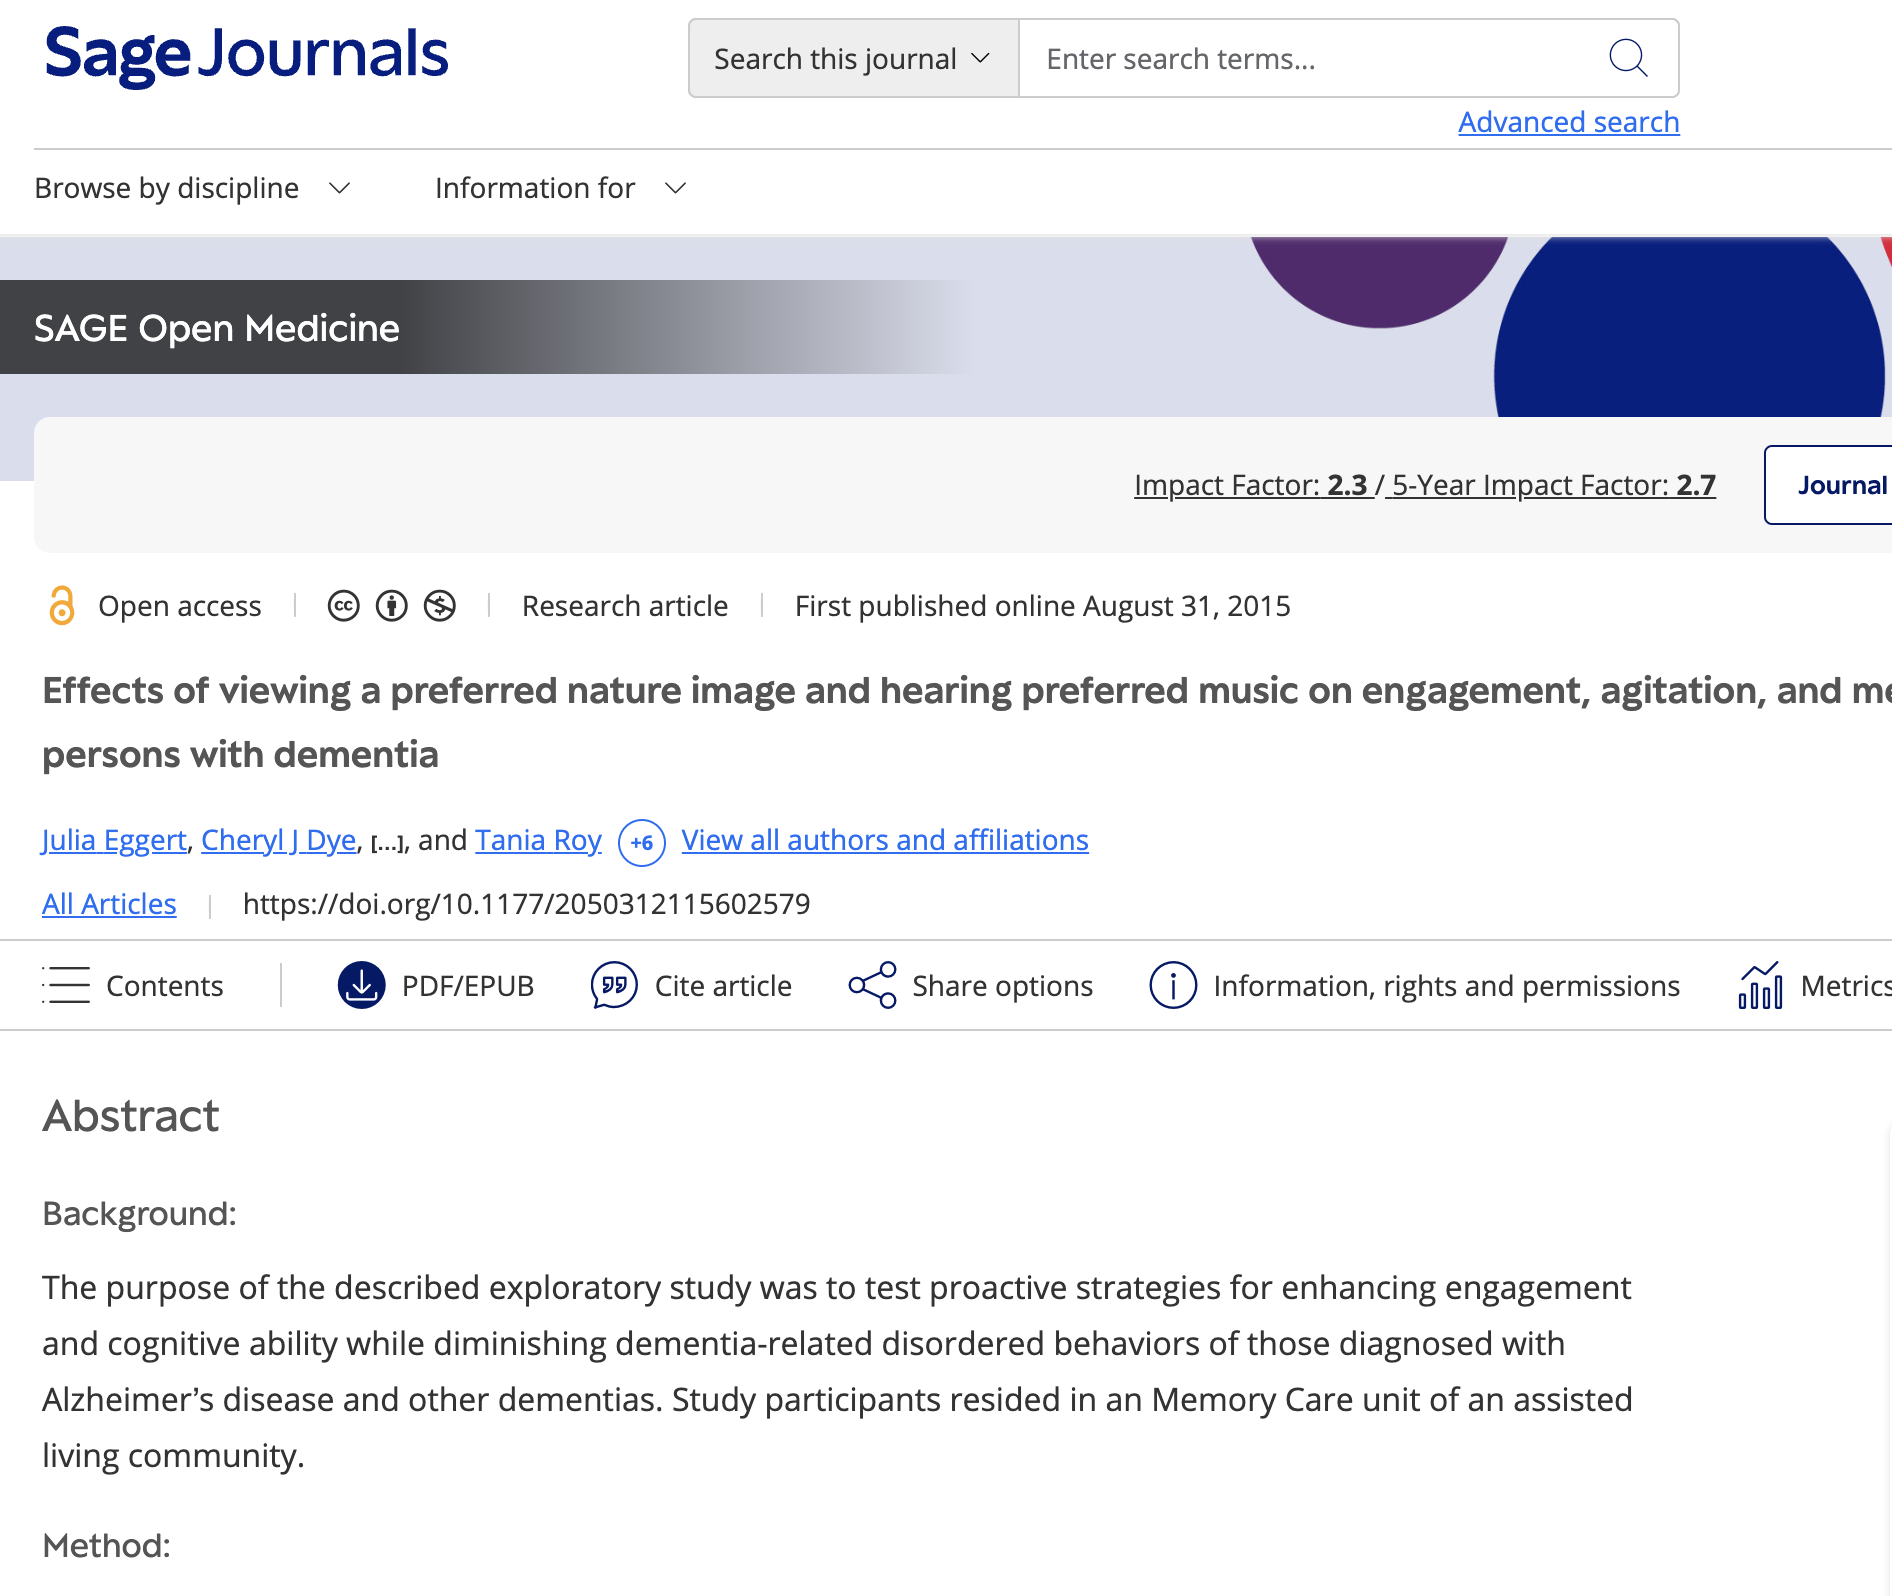Click the Creative Commons license icon
Image resolution: width=1892 pixels, height=1596 pixels.
tap(343, 606)
